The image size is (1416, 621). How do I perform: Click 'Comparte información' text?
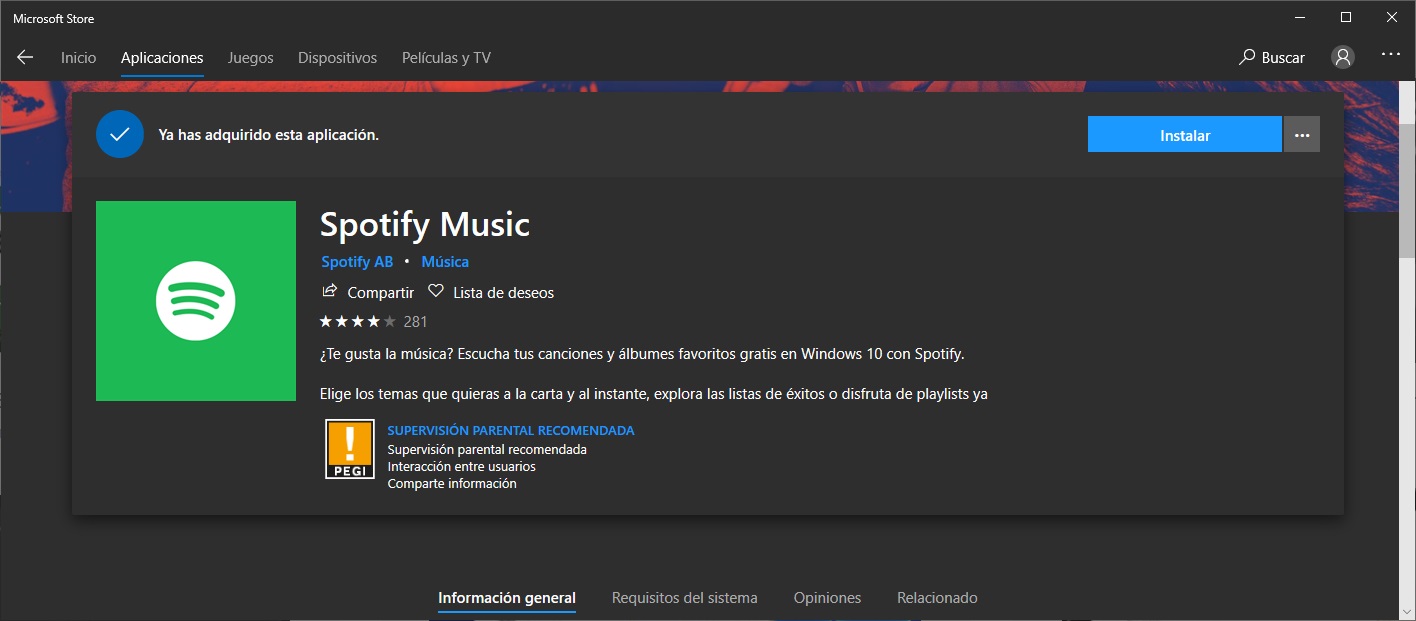pyautogui.click(x=452, y=483)
